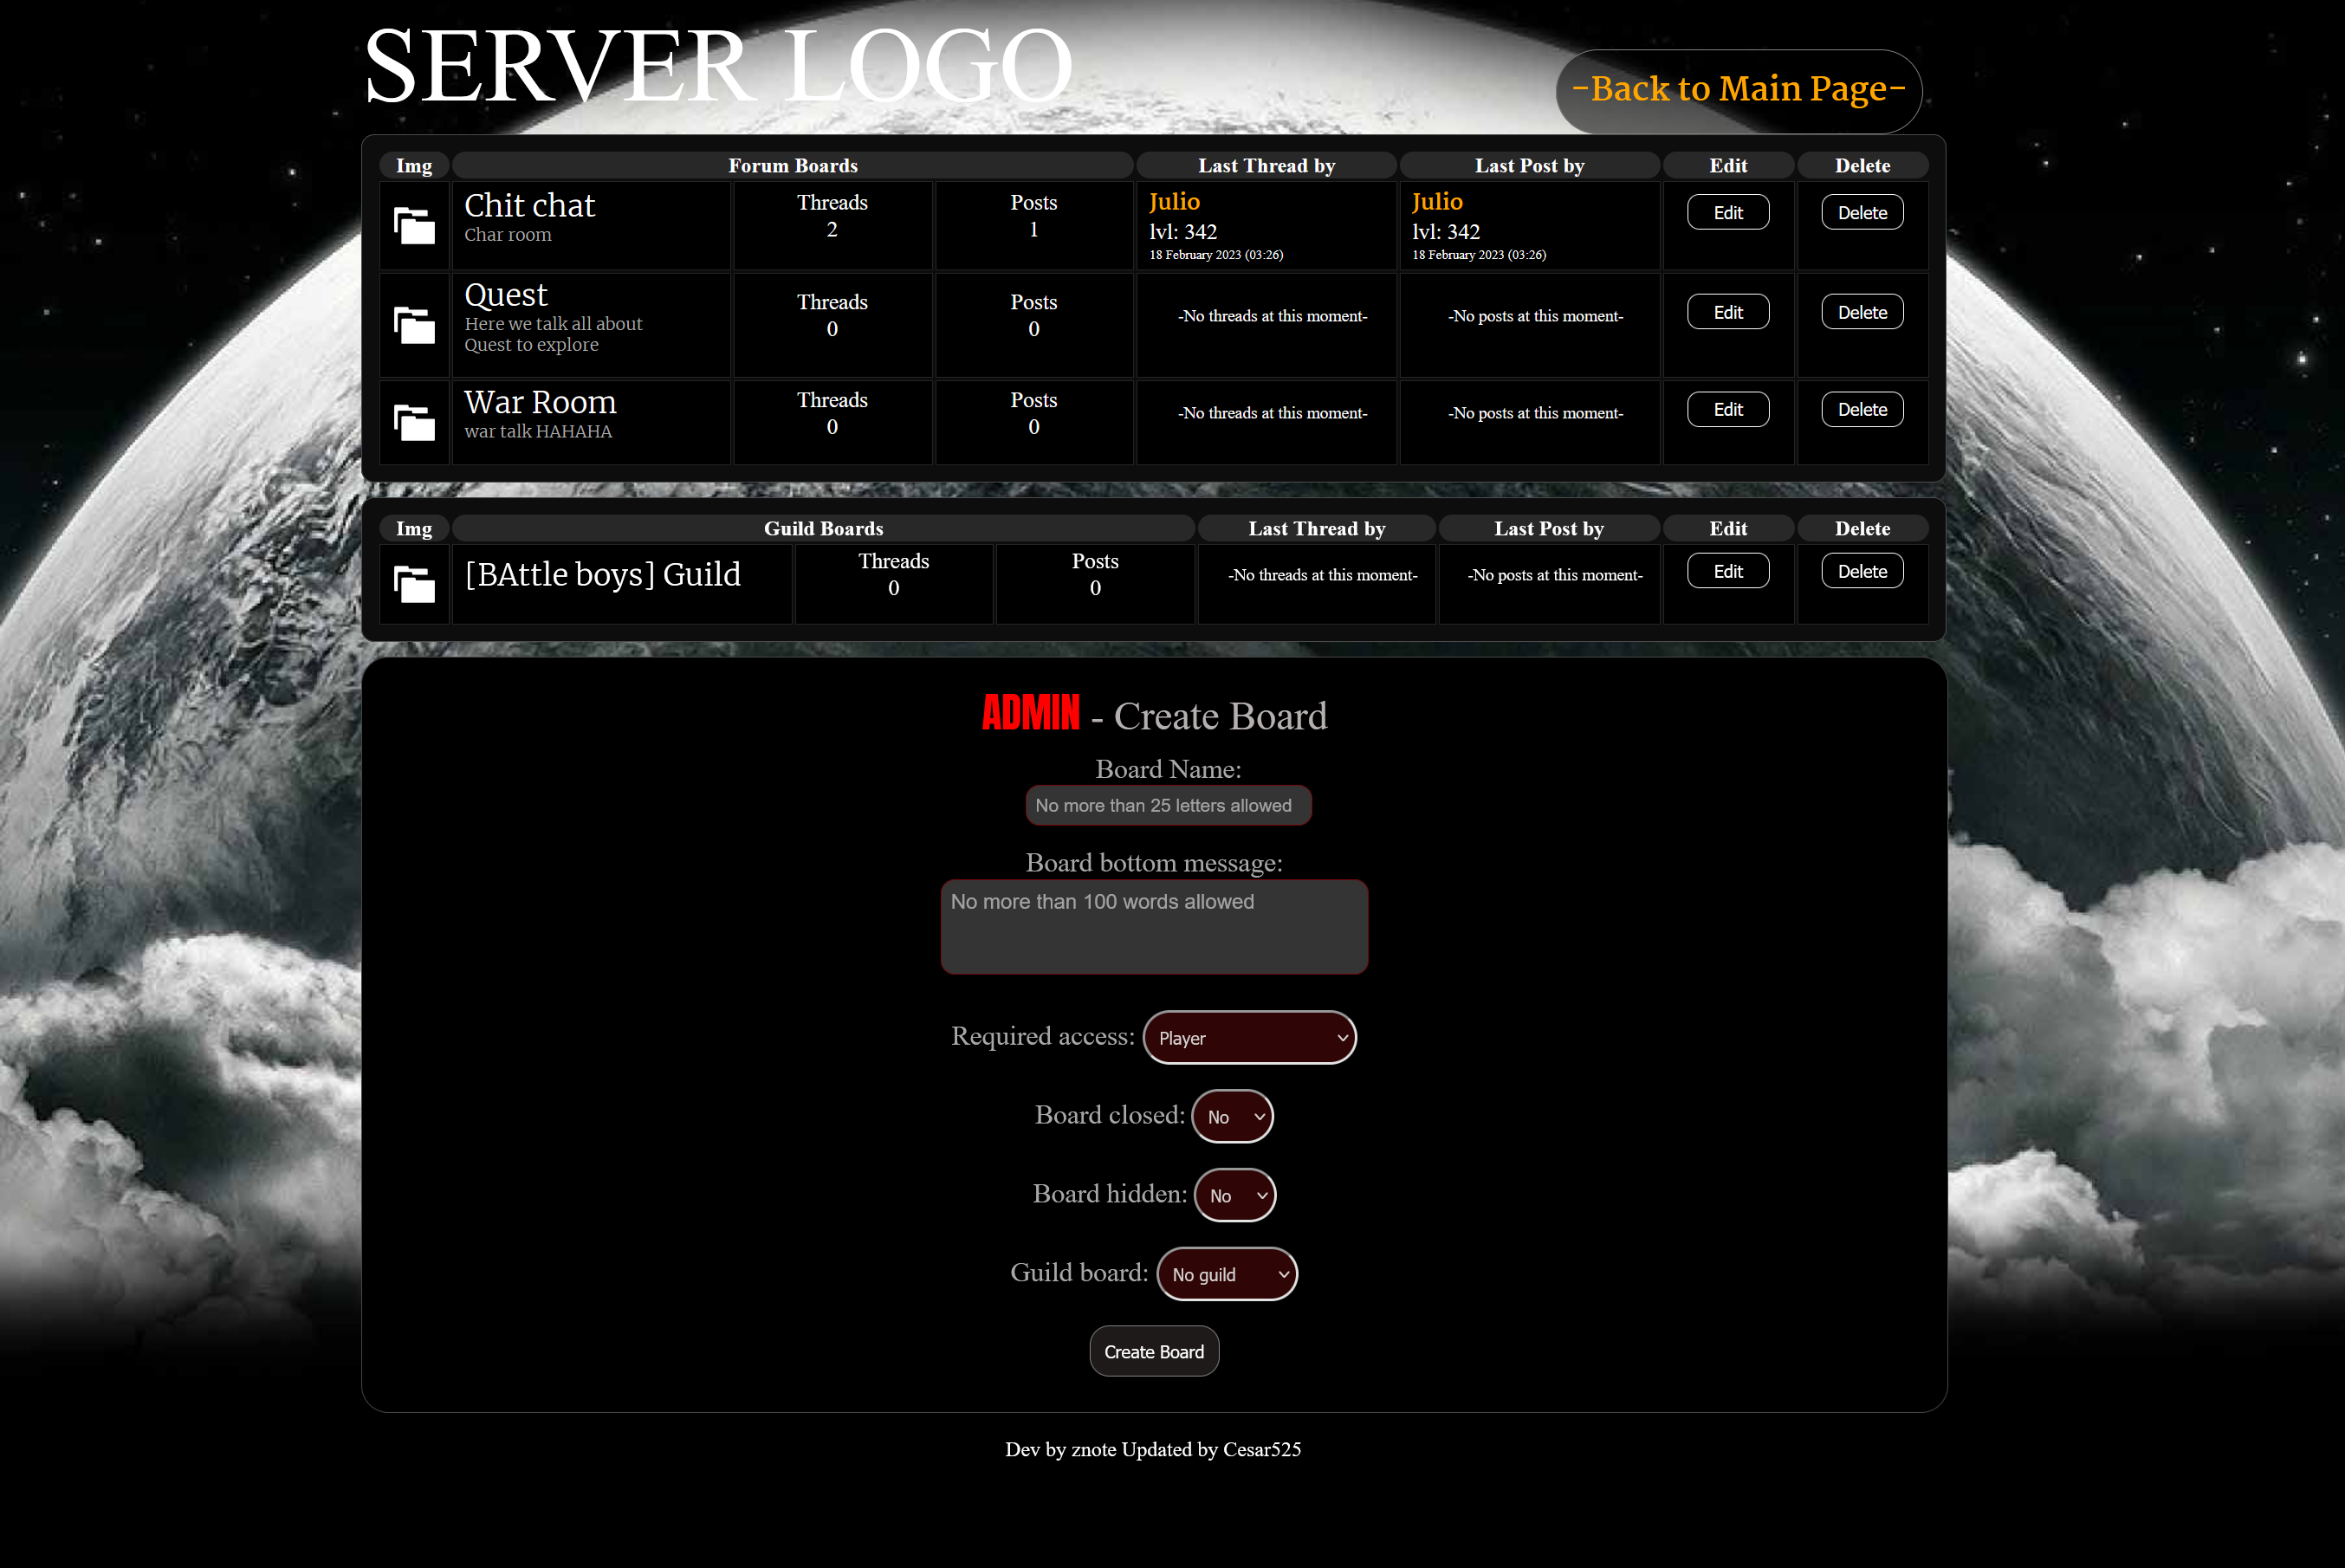Image resolution: width=2345 pixels, height=1568 pixels.
Task: Open the Board closed dropdown
Action: pos(1232,1116)
